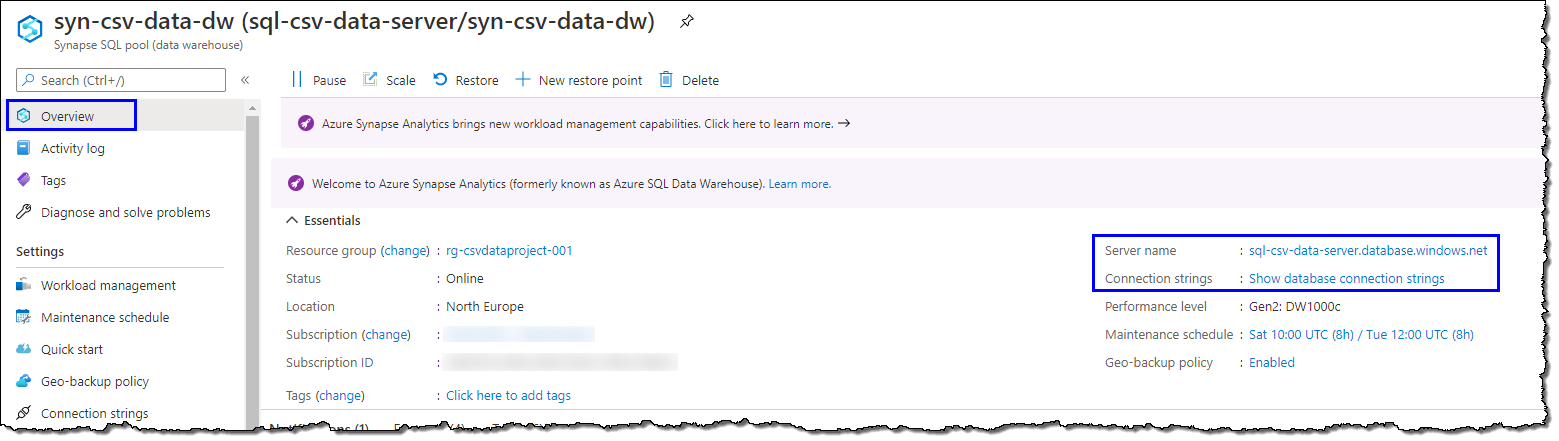Click here to add tags link
Viewport: 1559px width, 441px height.
click(508, 395)
